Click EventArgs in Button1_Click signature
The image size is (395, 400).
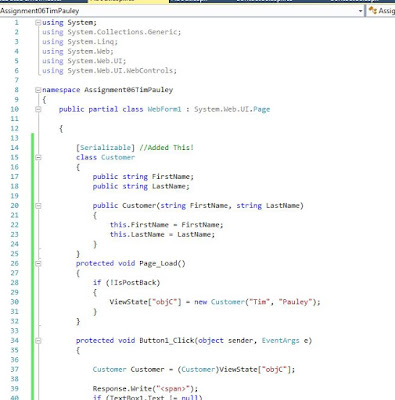pyautogui.click(x=280, y=341)
